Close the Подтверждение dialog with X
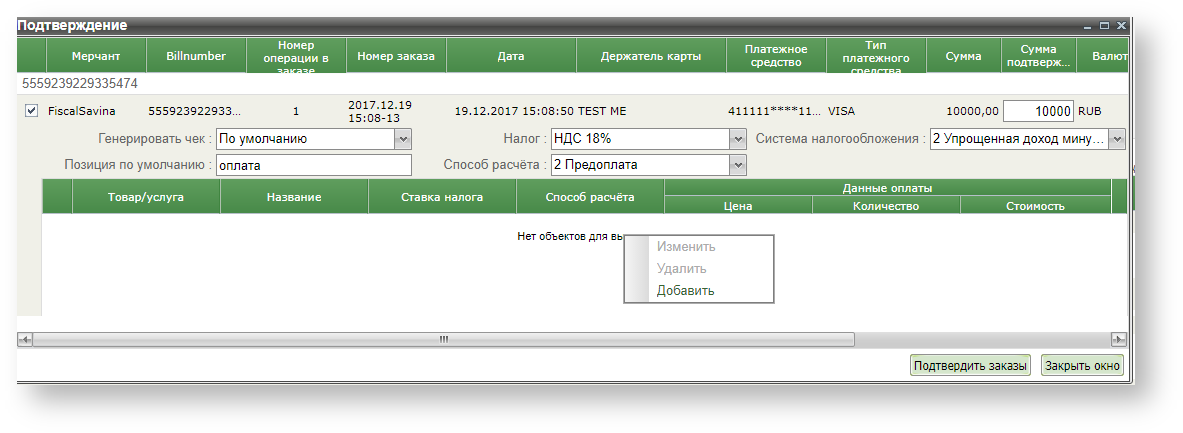 tap(1121, 25)
